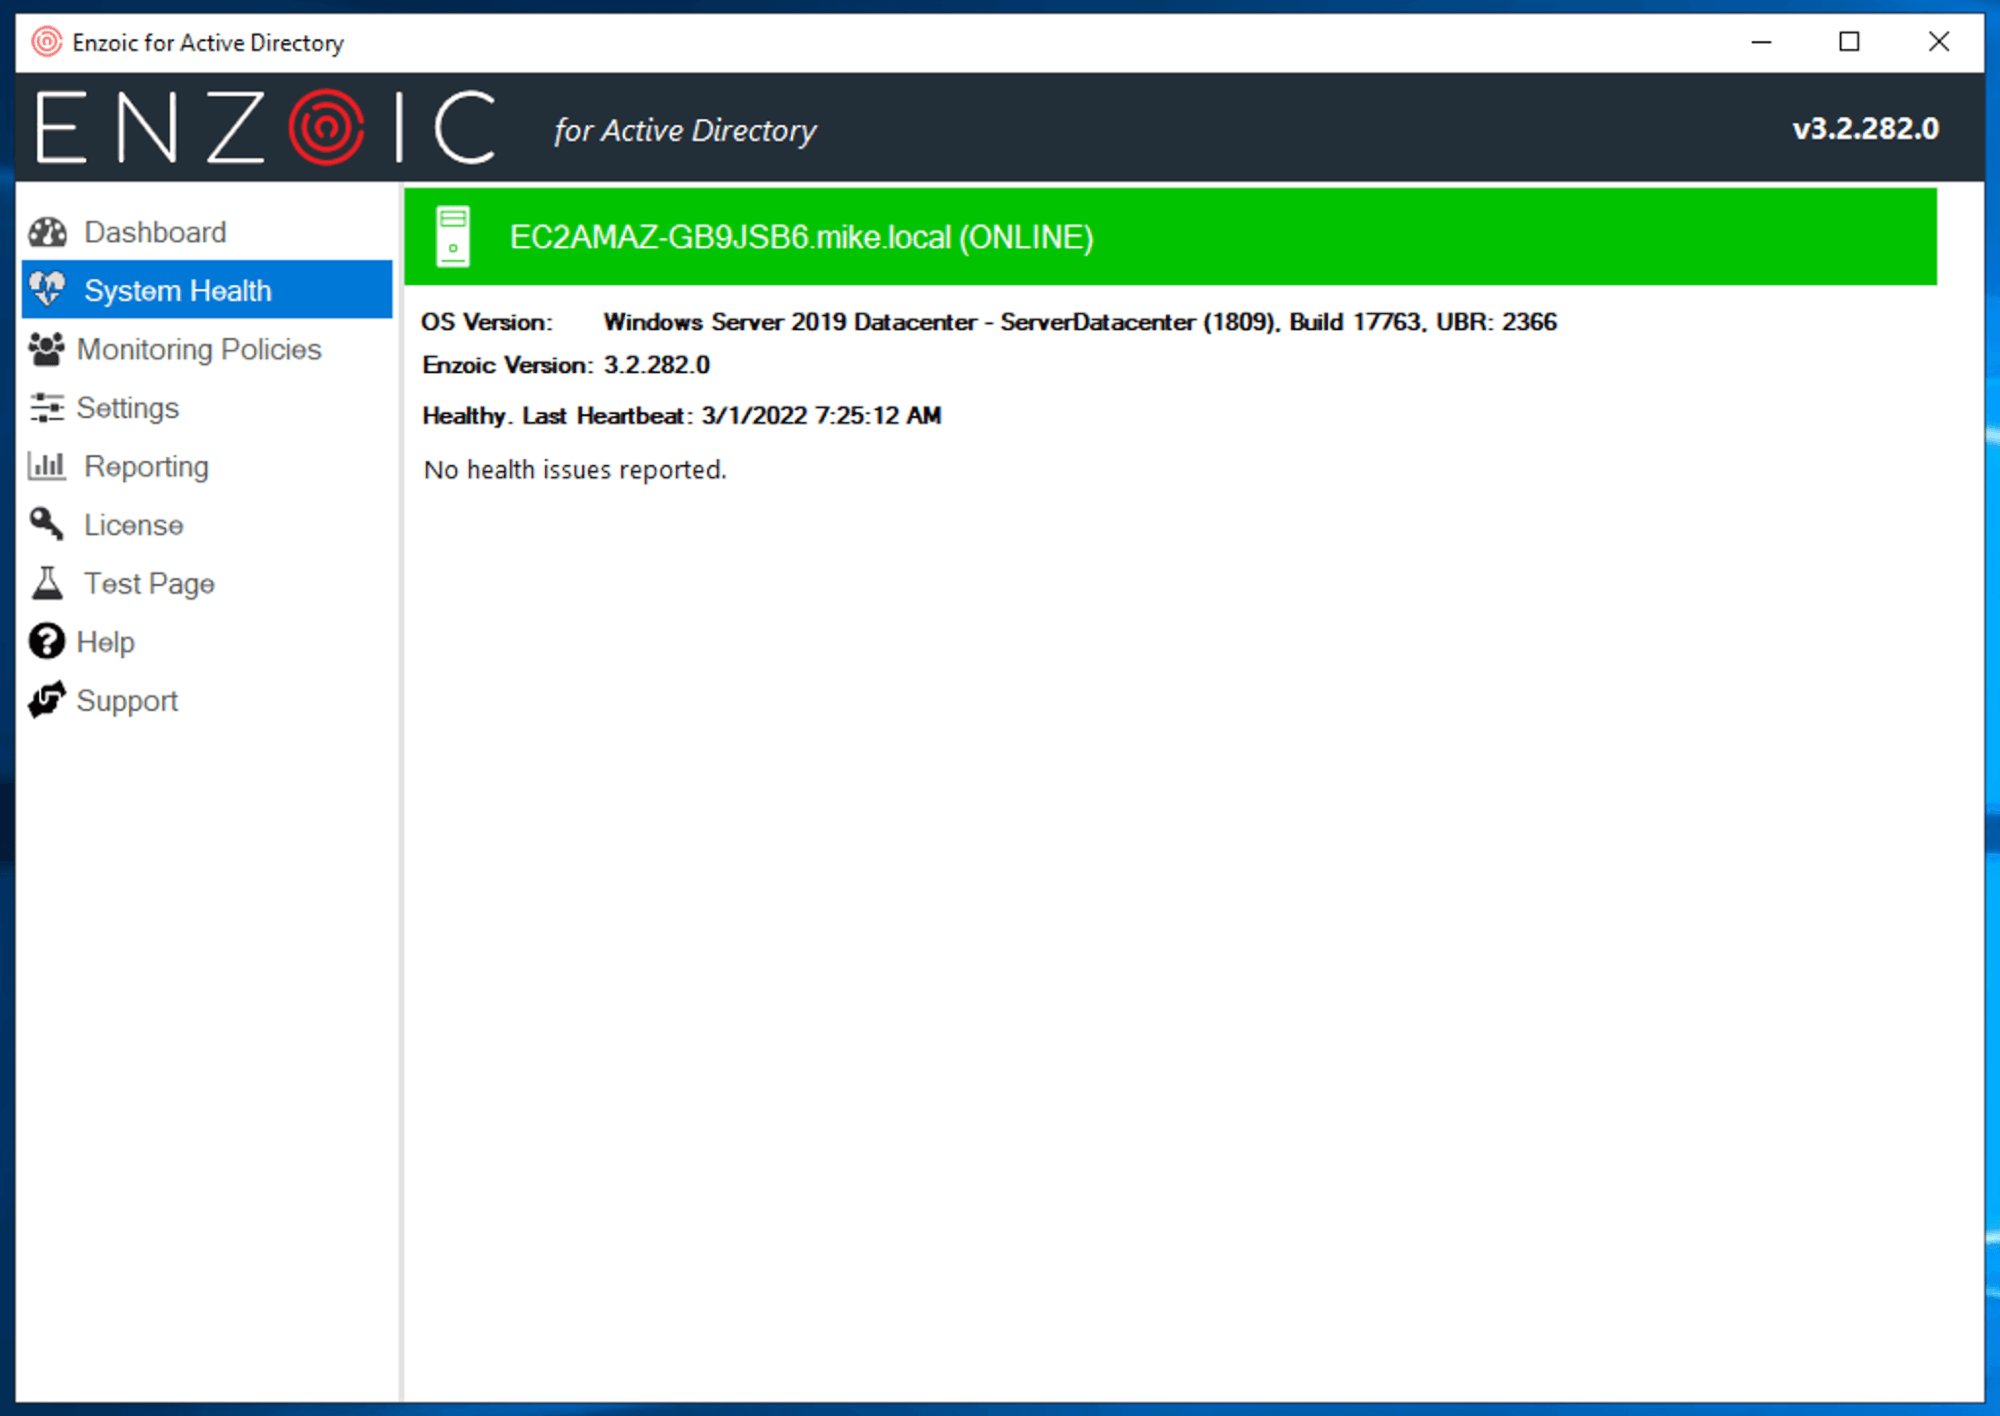The height and width of the screenshot is (1416, 2000).
Task: Click the License key icon
Action: point(46,524)
